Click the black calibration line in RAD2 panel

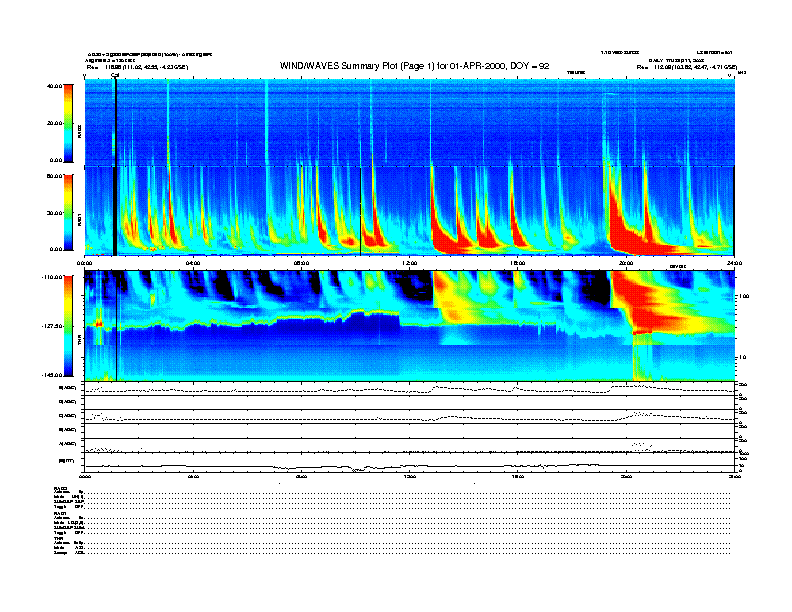(x=115, y=123)
